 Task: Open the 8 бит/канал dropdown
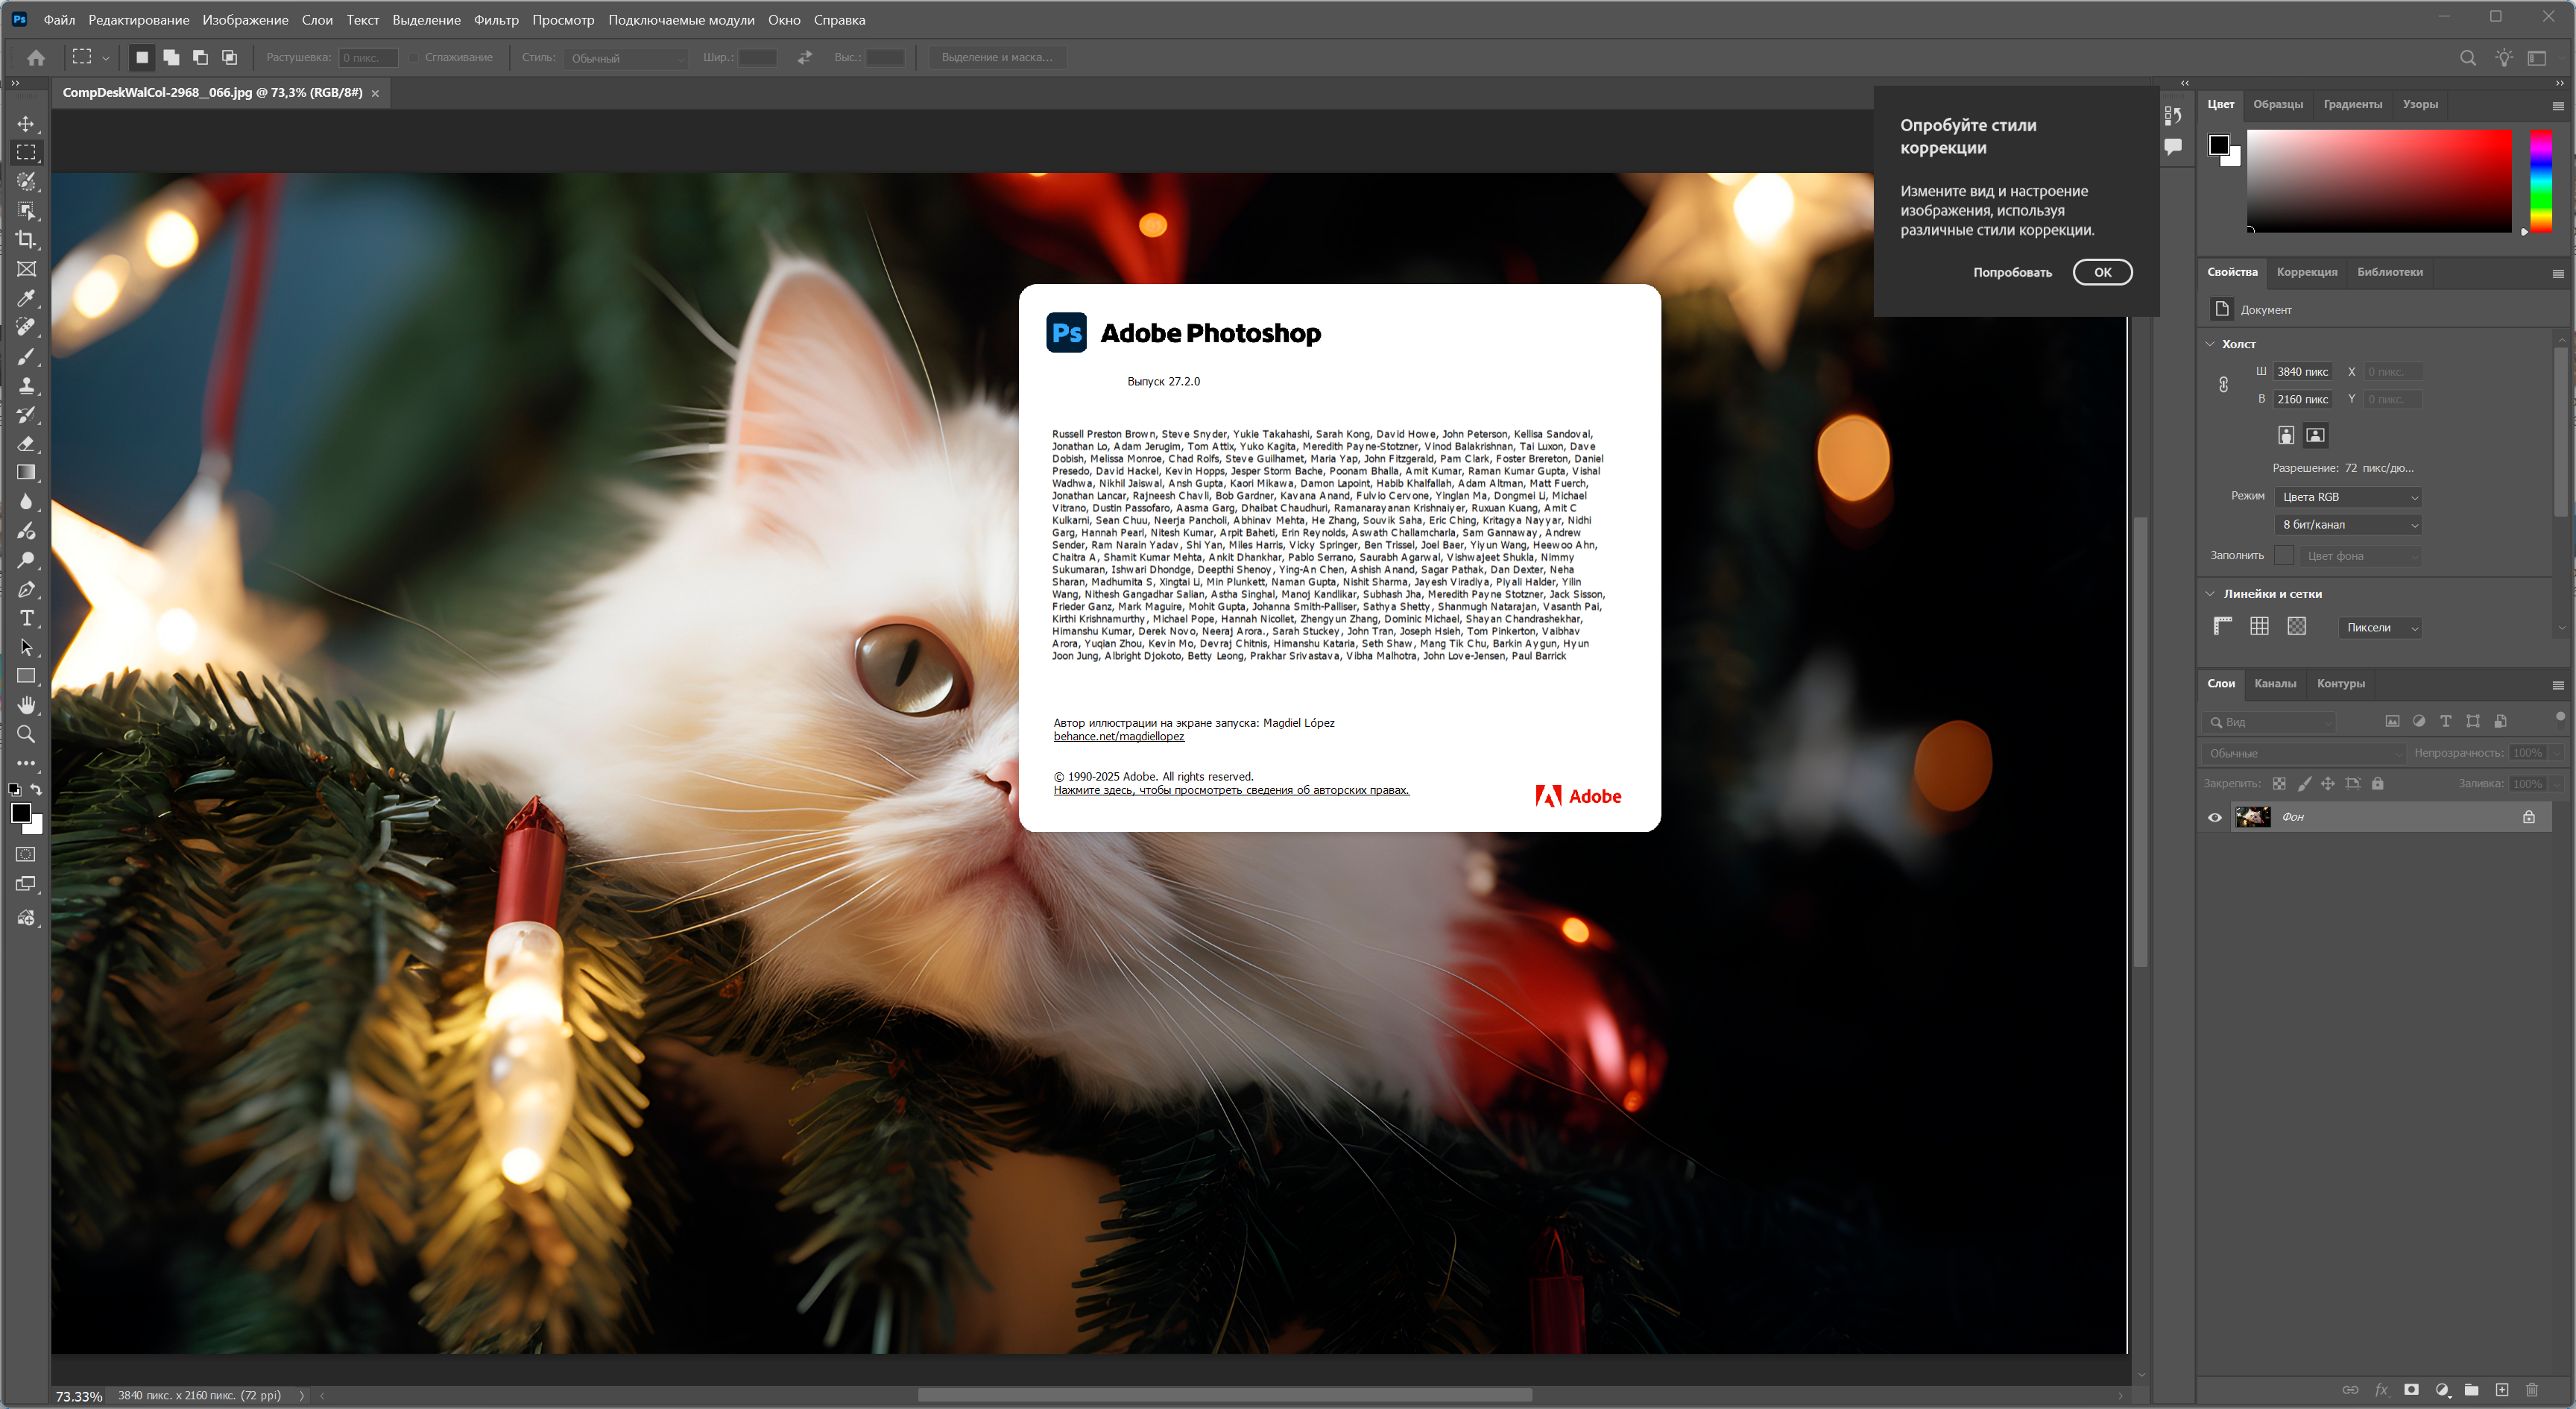coord(2349,525)
